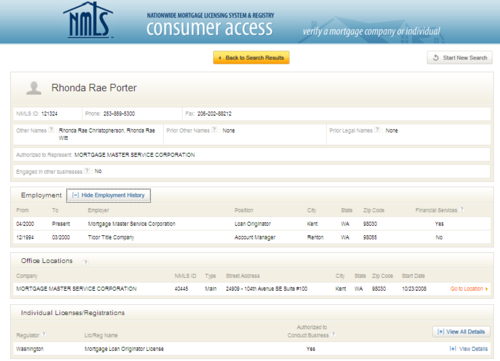
Task: Expand View Details for Washington license
Action: (x=468, y=349)
